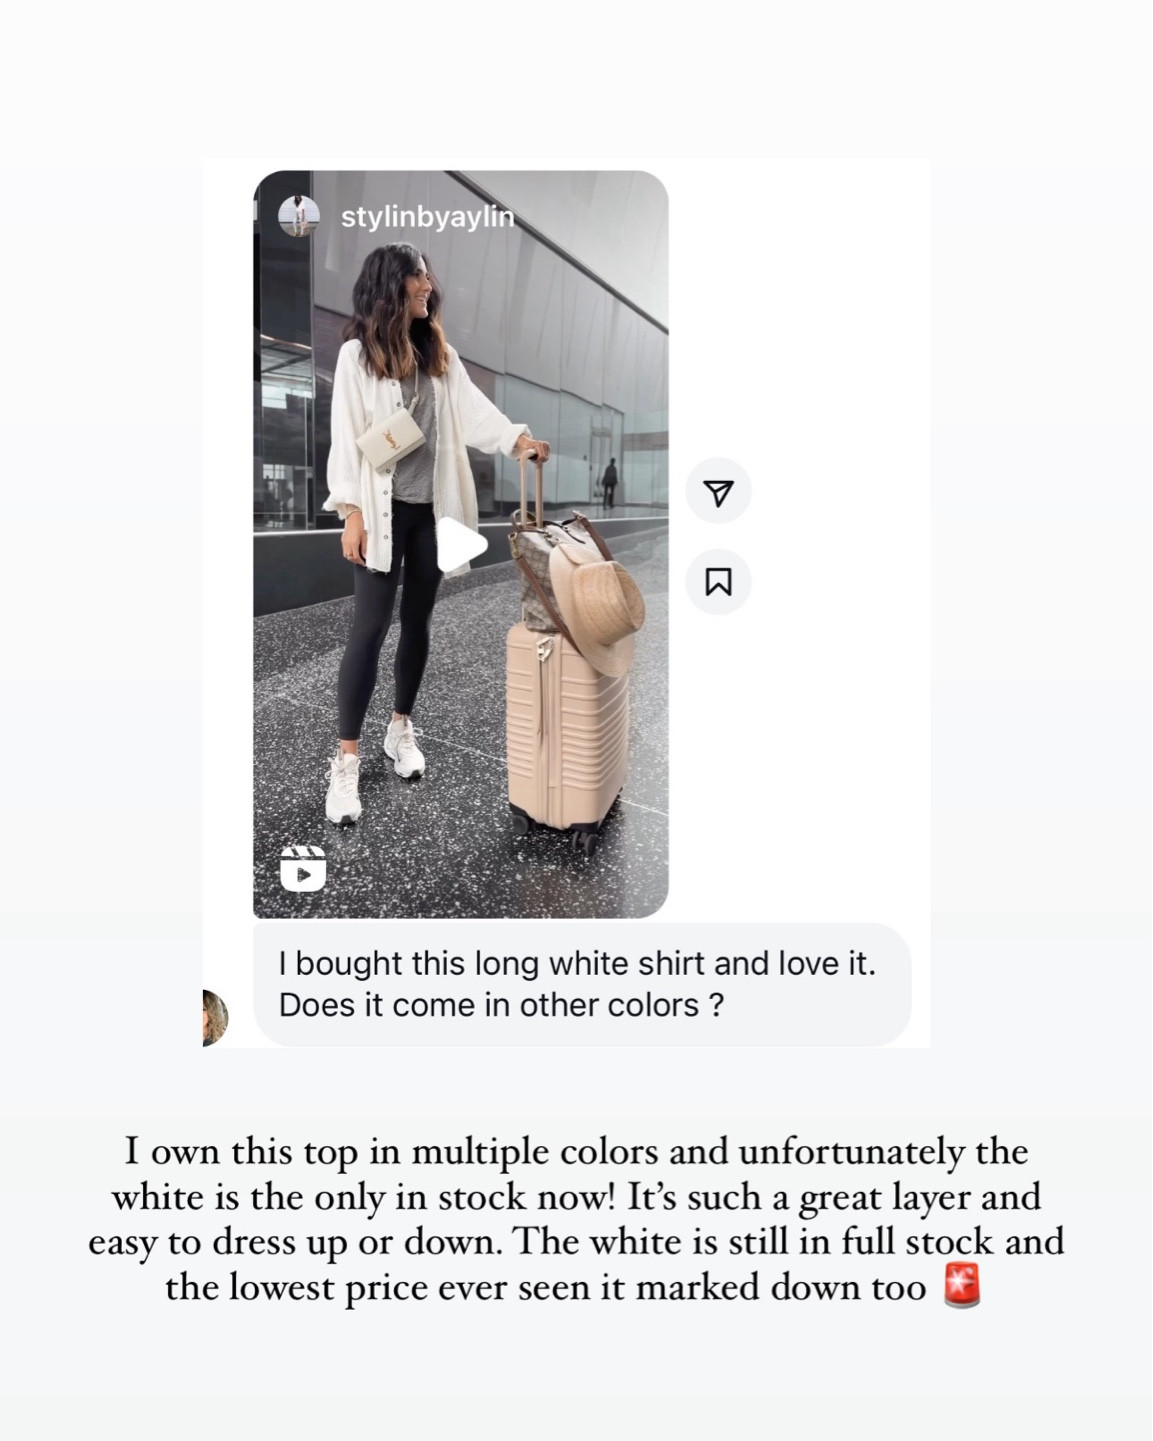Image resolution: width=1153 pixels, height=1441 pixels.
Task: Save the reel with the bookmark icon
Action: [718, 582]
